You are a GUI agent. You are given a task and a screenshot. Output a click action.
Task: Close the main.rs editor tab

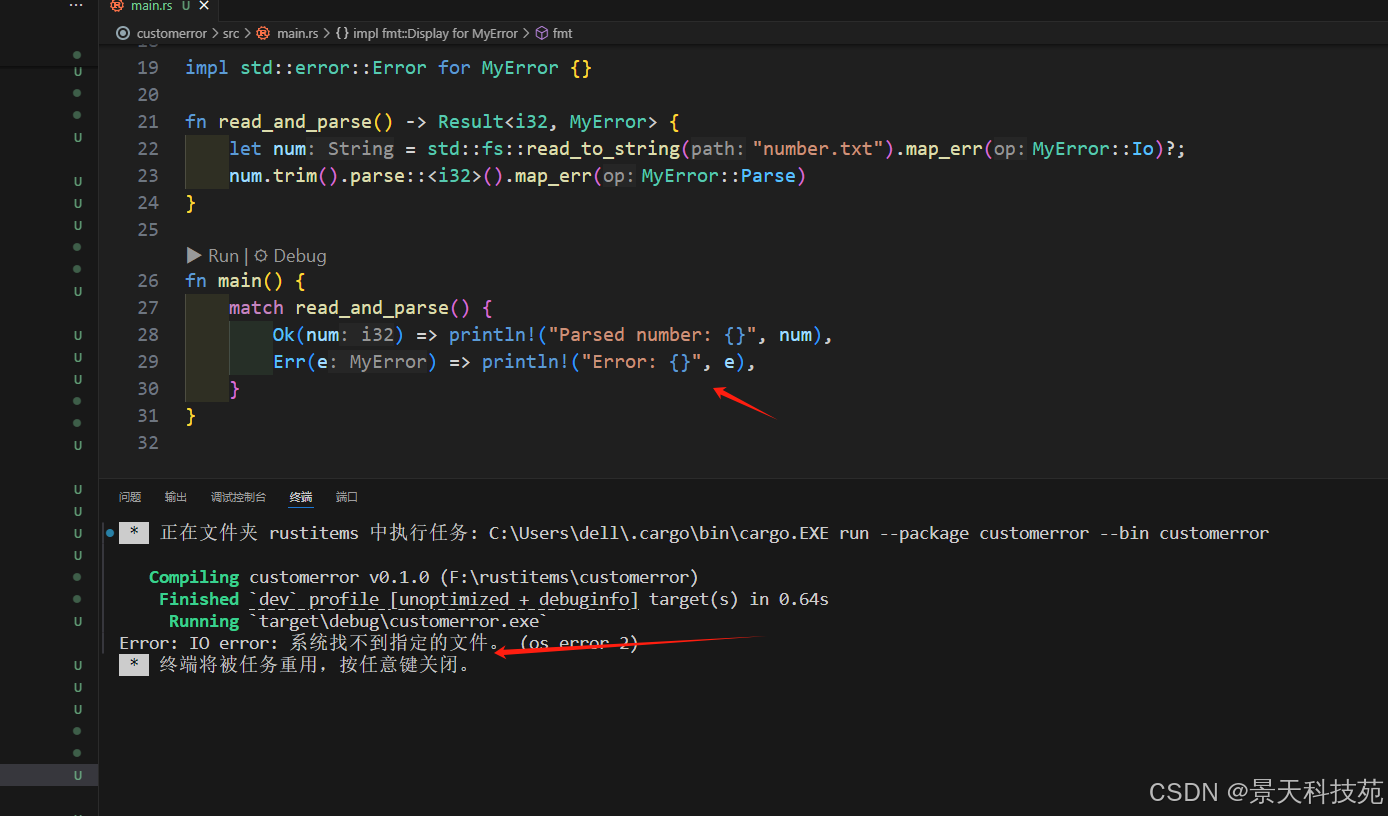click(x=204, y=6)
